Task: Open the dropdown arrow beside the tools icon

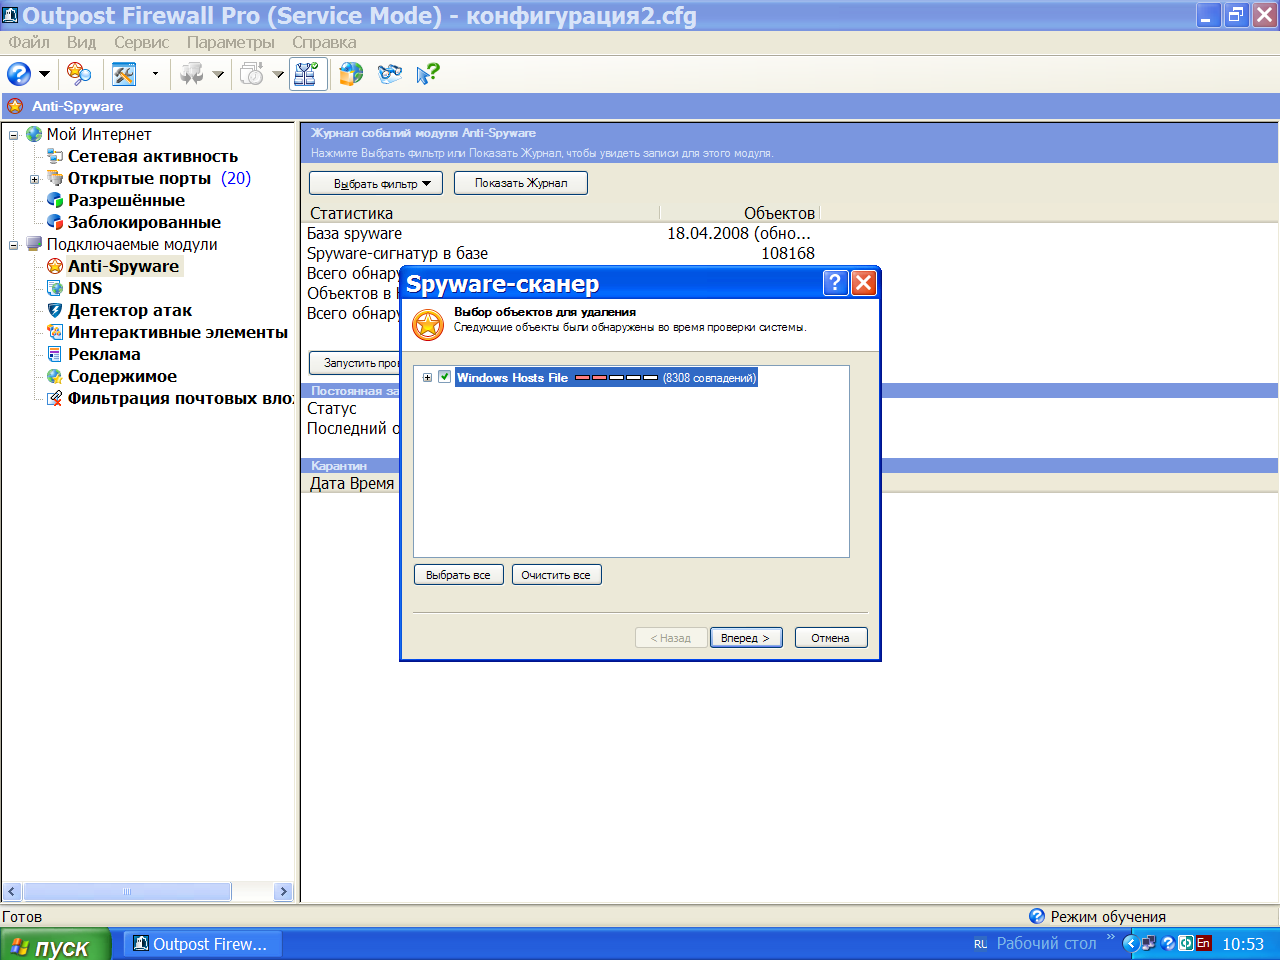Action: pos(155,74)
